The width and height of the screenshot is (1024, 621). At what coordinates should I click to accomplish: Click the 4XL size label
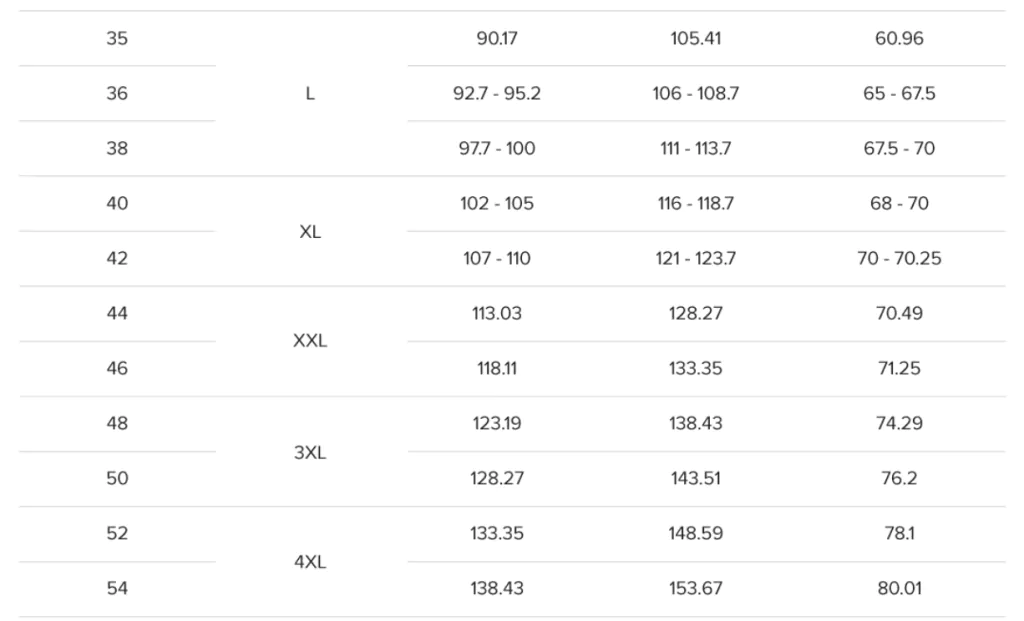pos(310,562)
